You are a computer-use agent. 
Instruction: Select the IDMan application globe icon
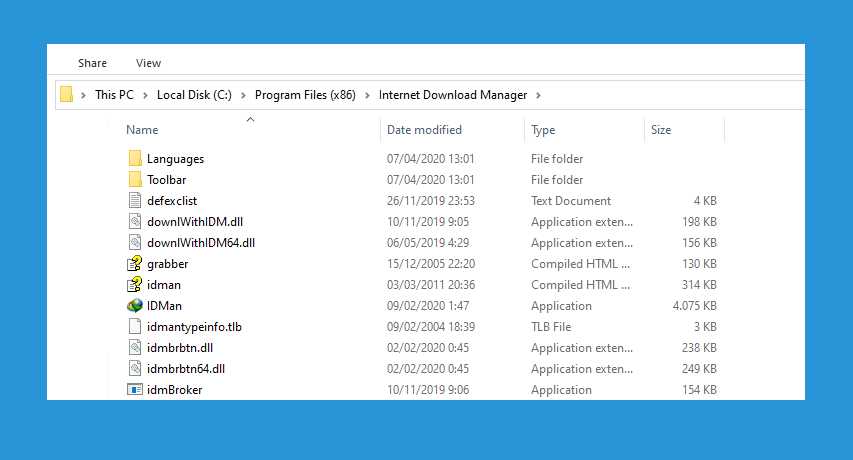[x=135, y=306]
